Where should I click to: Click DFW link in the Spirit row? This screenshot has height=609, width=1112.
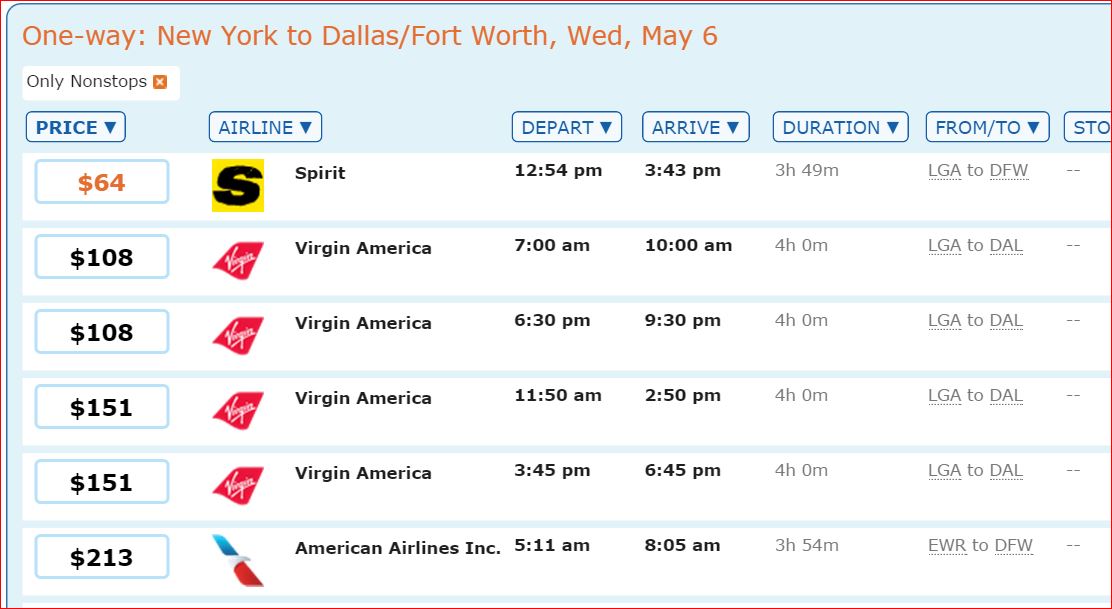click(x=1008, y=171)
